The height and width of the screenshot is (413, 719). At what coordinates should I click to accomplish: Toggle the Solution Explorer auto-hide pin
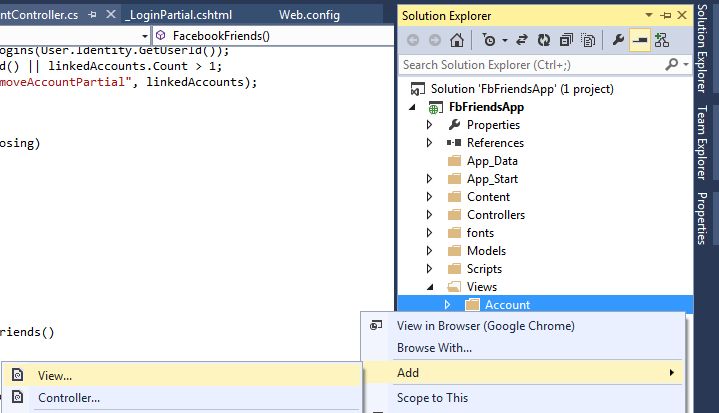665,16
